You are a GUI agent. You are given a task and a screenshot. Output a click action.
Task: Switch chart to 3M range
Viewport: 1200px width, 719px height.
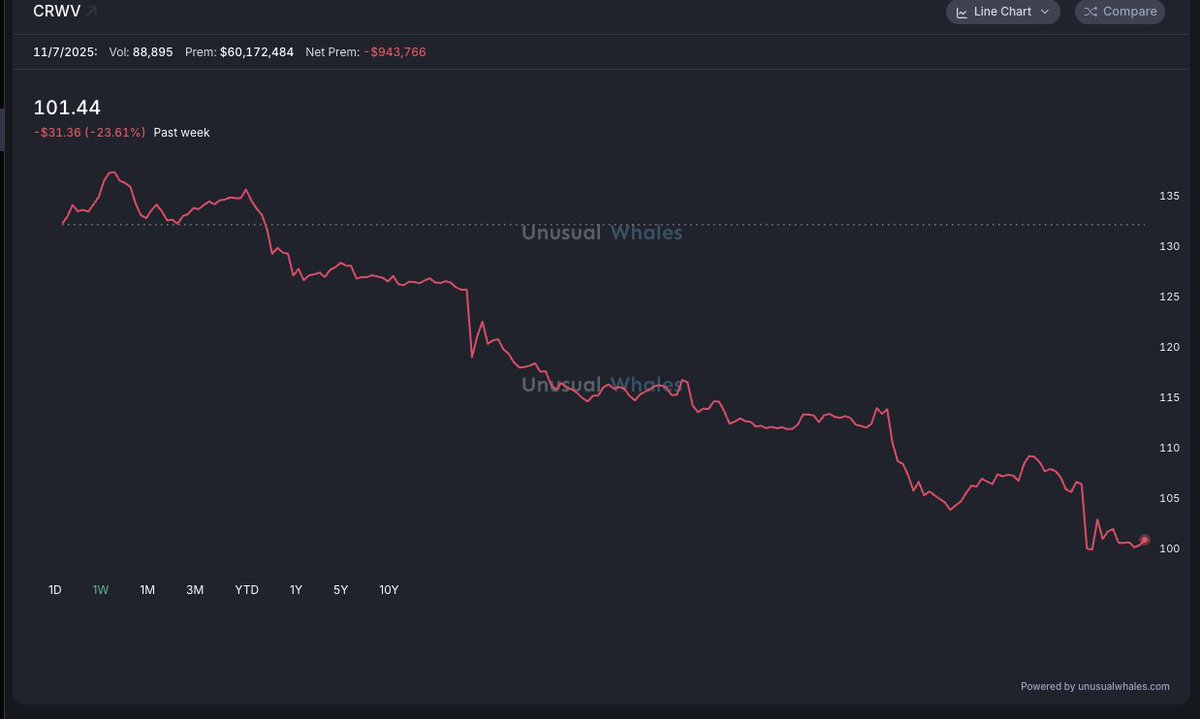coord(194,590)
